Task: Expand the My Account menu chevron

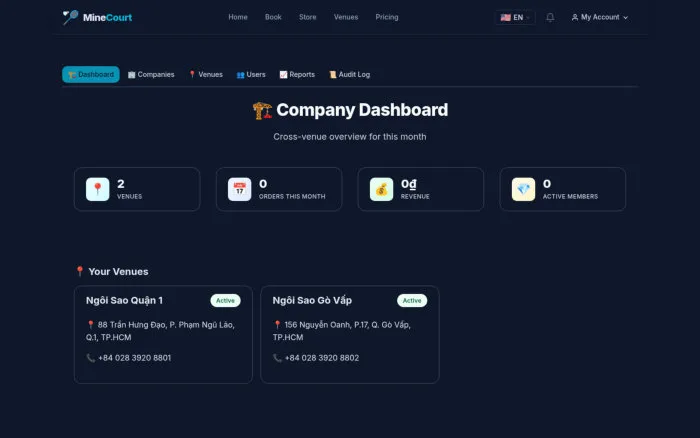Action: (x=625, y=18)
